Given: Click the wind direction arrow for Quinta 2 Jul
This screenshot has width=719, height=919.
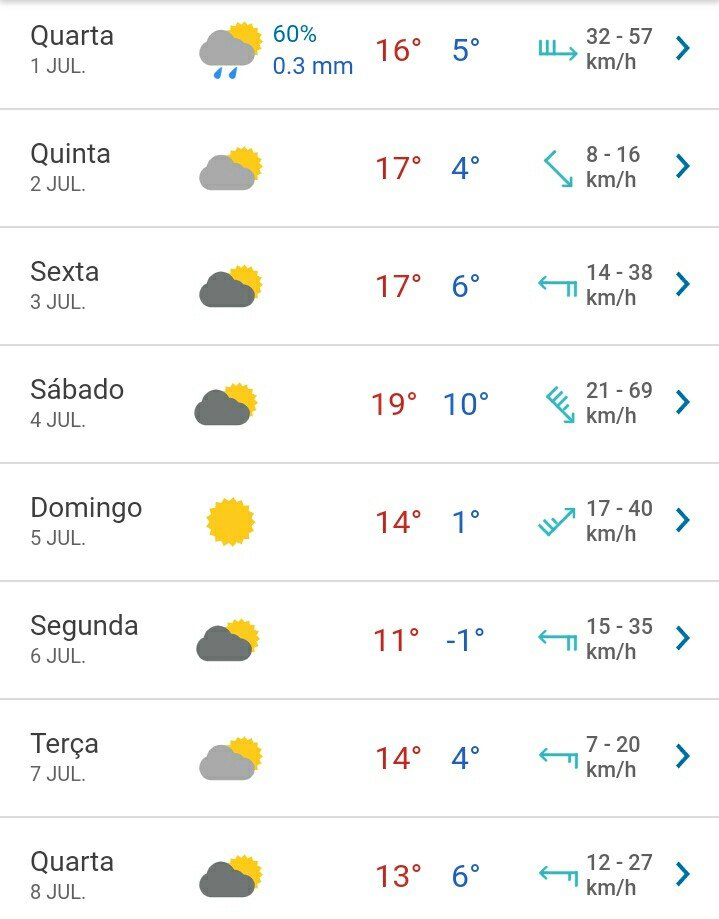Looking at the screenshot, I should tap(558, 169).
